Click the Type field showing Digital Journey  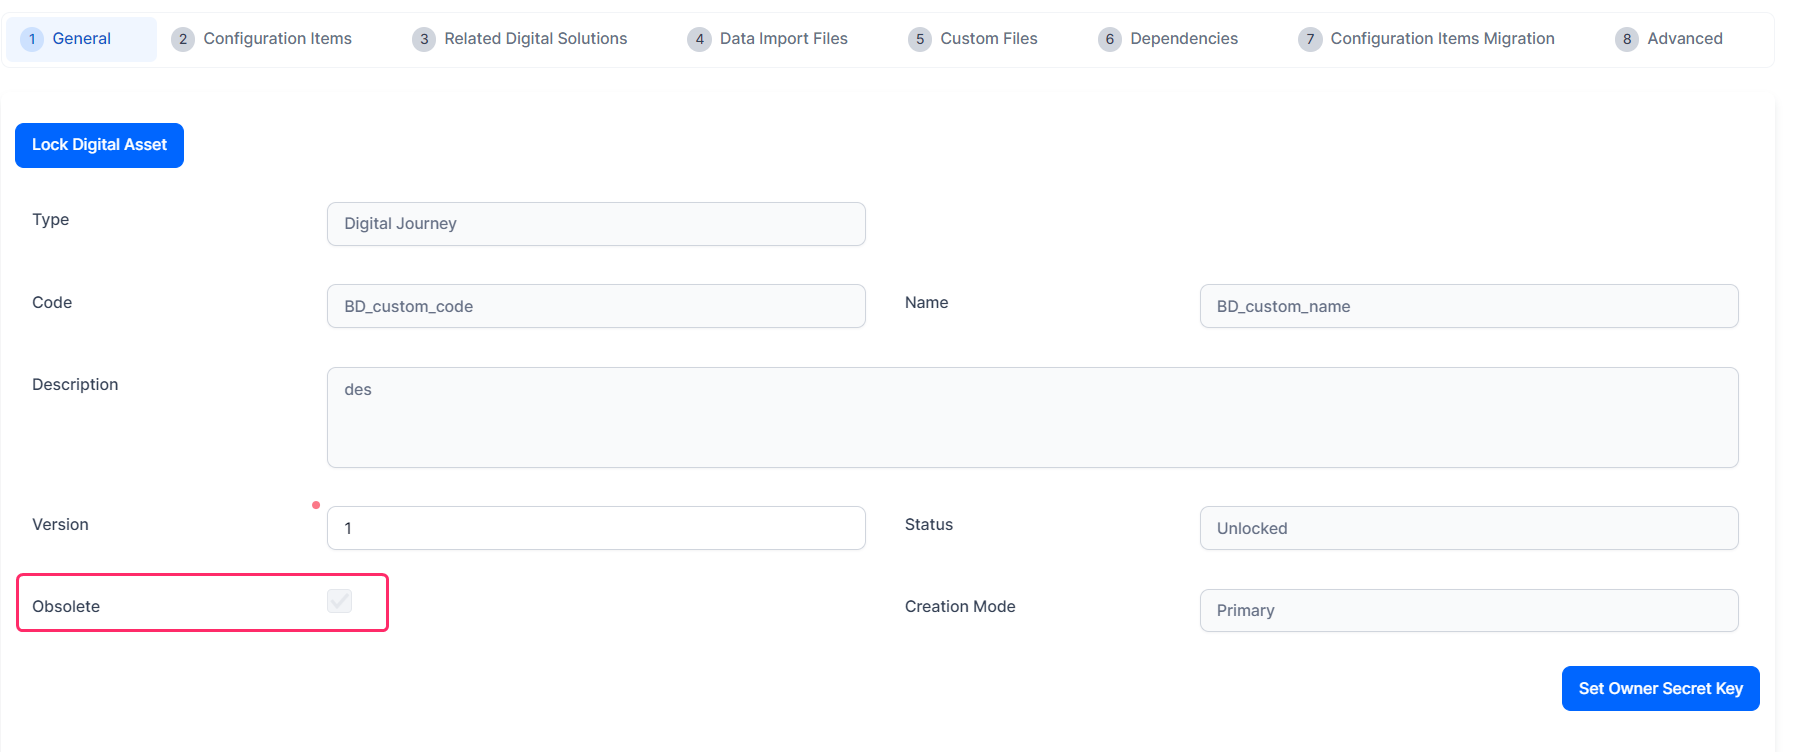pos(596,224)
